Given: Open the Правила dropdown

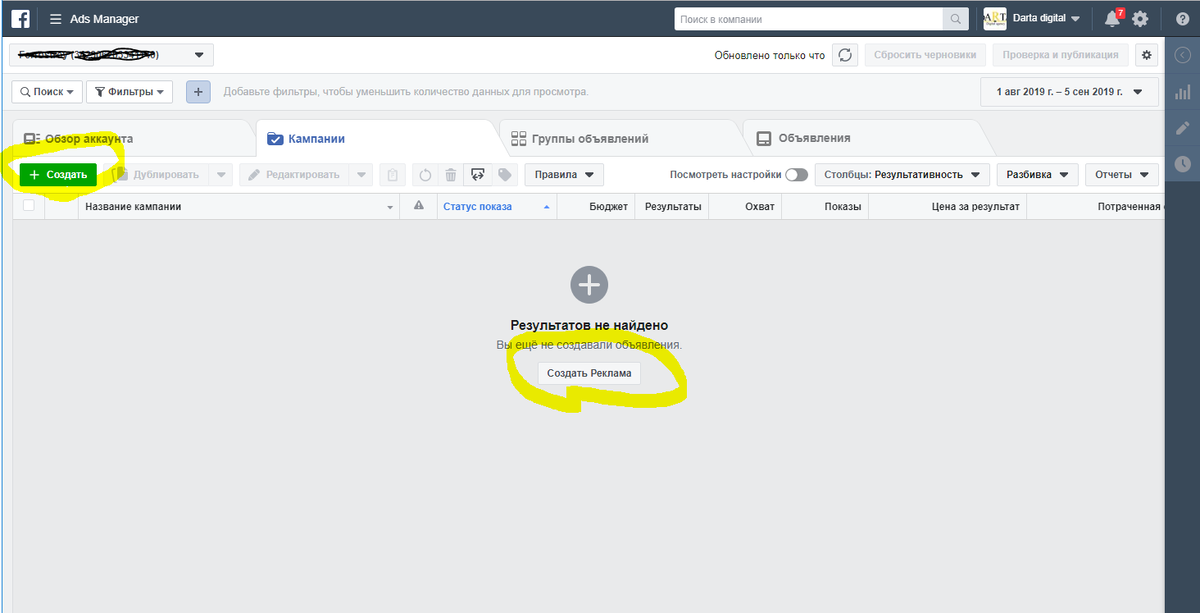Looking at the screenshot, I should (x=564, y=175).
